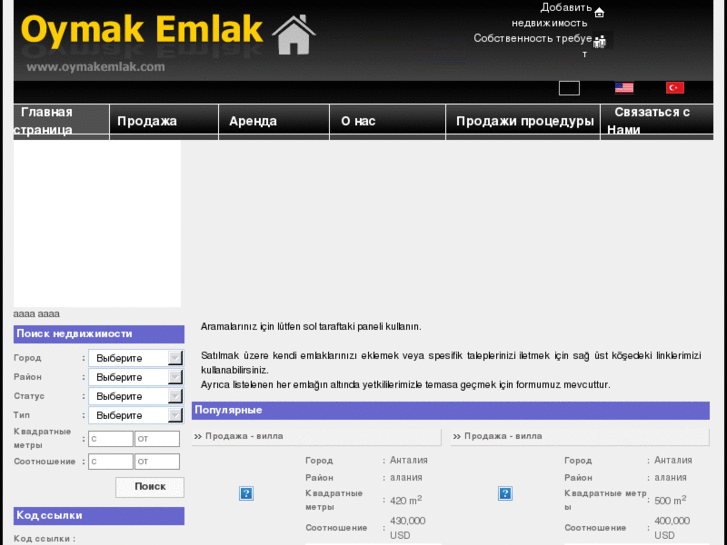The width and height of the screenshot is (727, 545).
Task: Click the Квадратные метры minimum field
Action: click(x=110, y=439)
